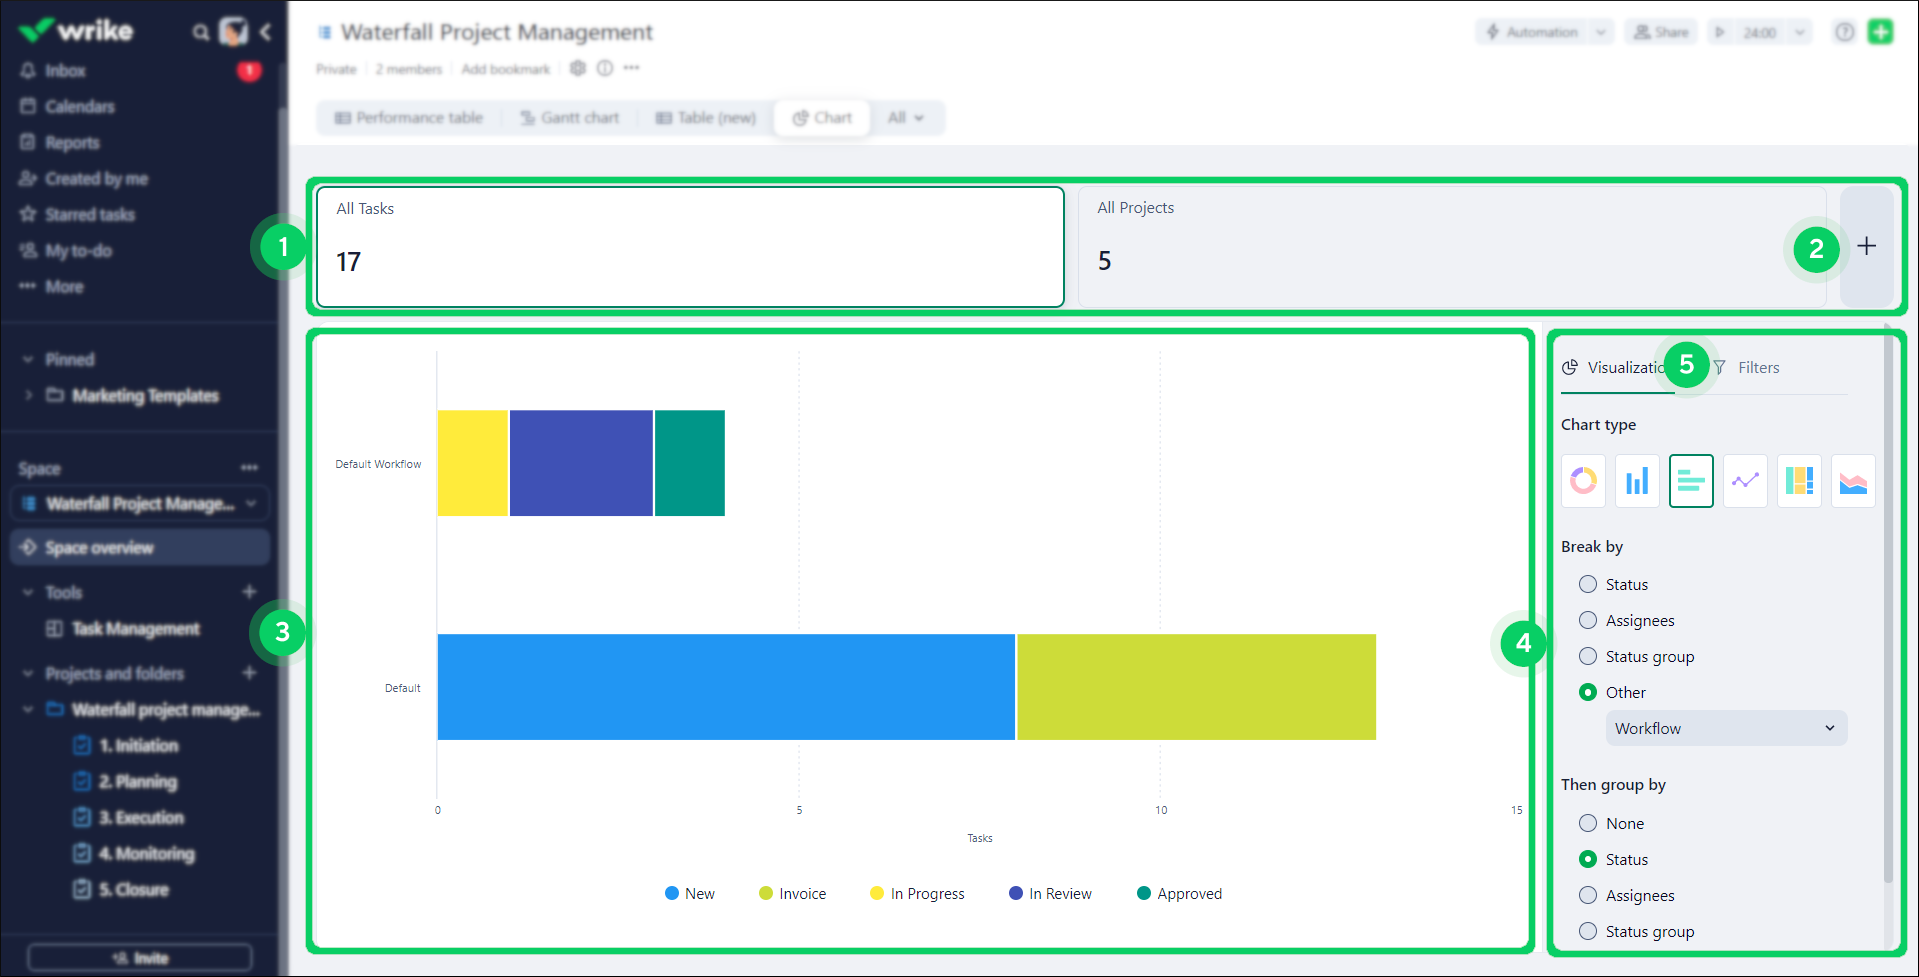Open Inbox from the sidebar

click(64, 70)
